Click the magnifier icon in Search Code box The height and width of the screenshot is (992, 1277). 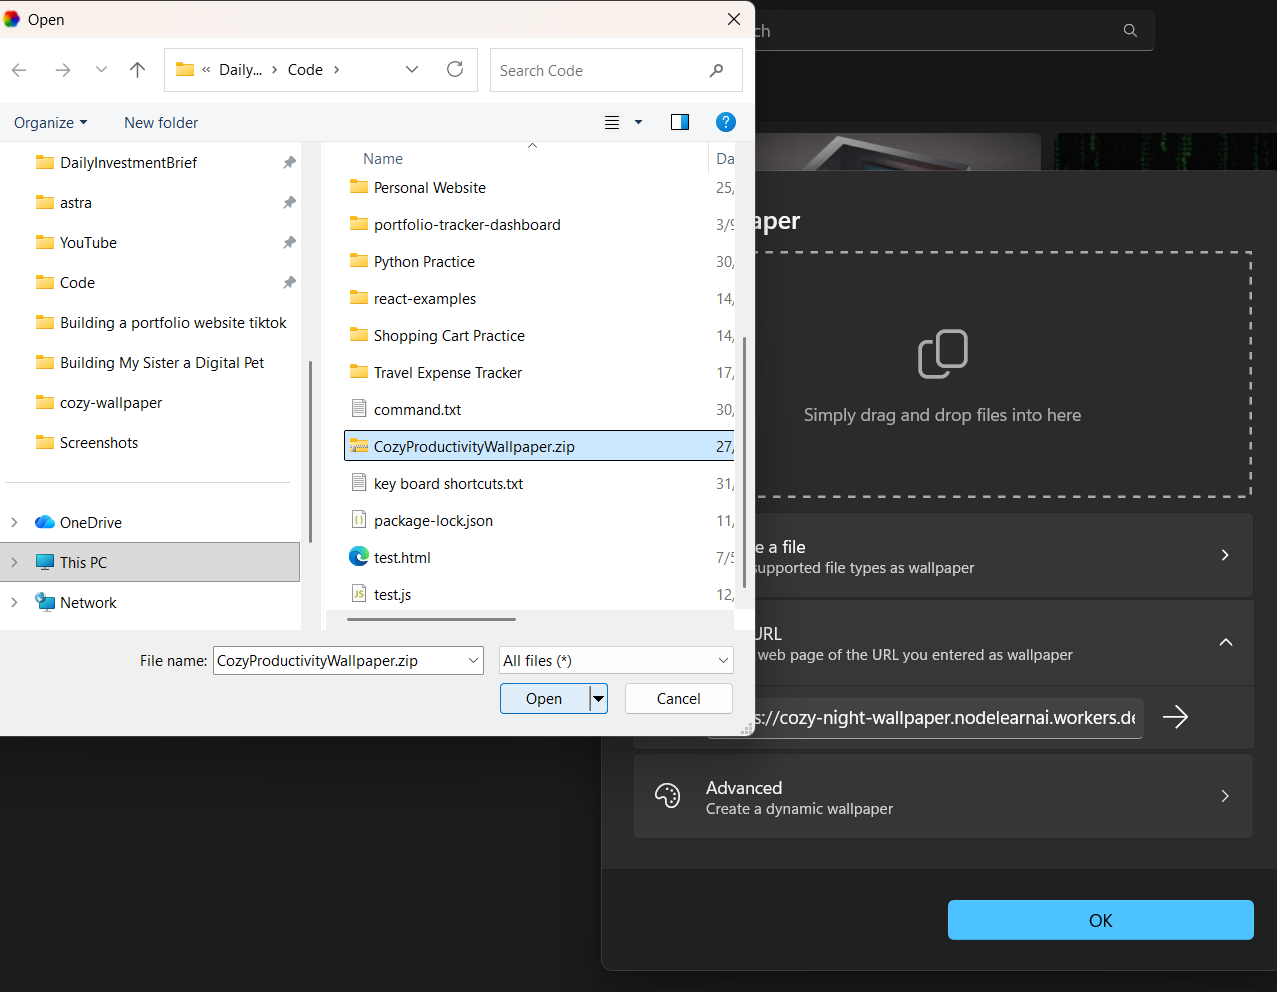pyautogui.click(x=716, y=70)
